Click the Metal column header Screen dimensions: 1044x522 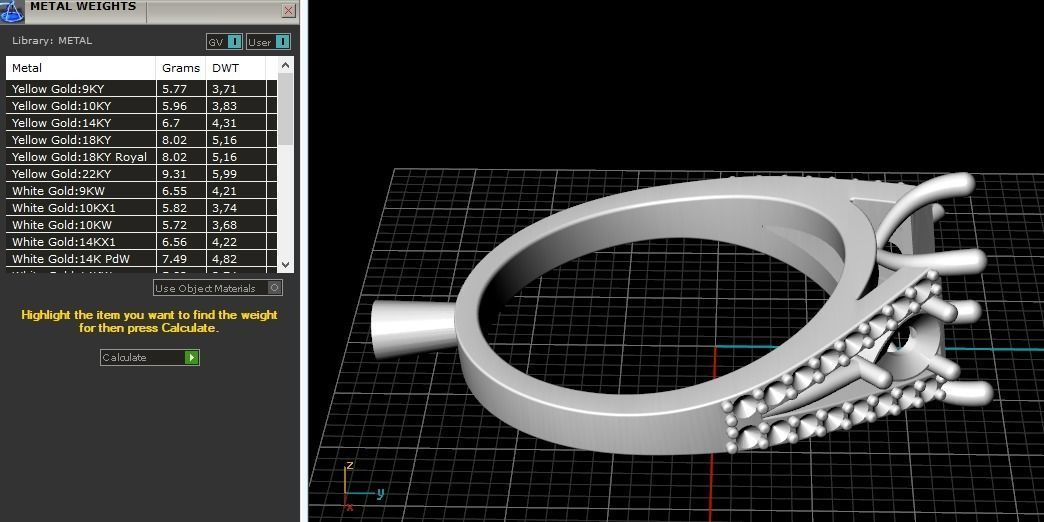coord(81,68)
